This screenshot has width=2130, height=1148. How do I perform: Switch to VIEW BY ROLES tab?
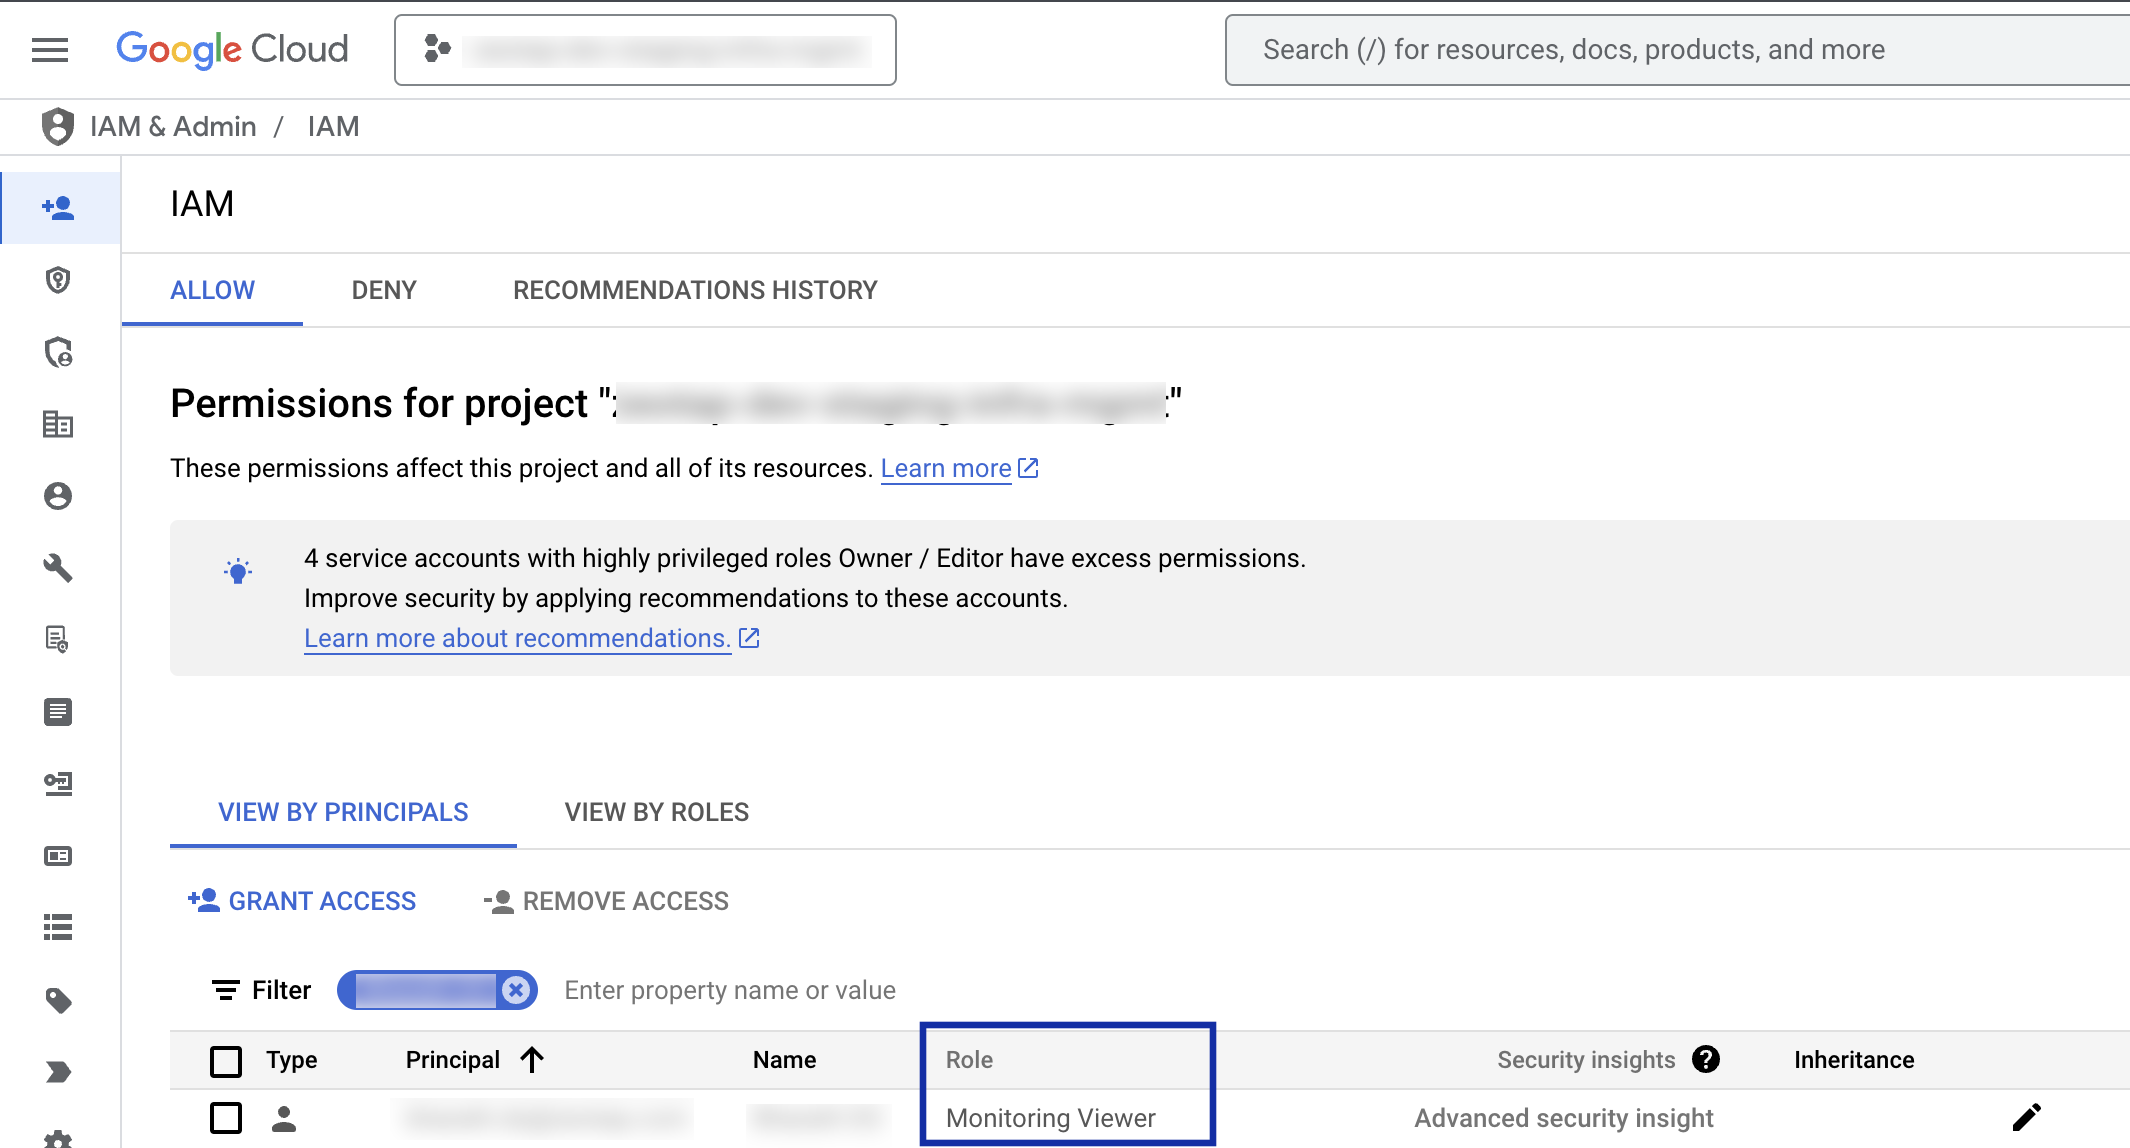[x=656, y=812]
